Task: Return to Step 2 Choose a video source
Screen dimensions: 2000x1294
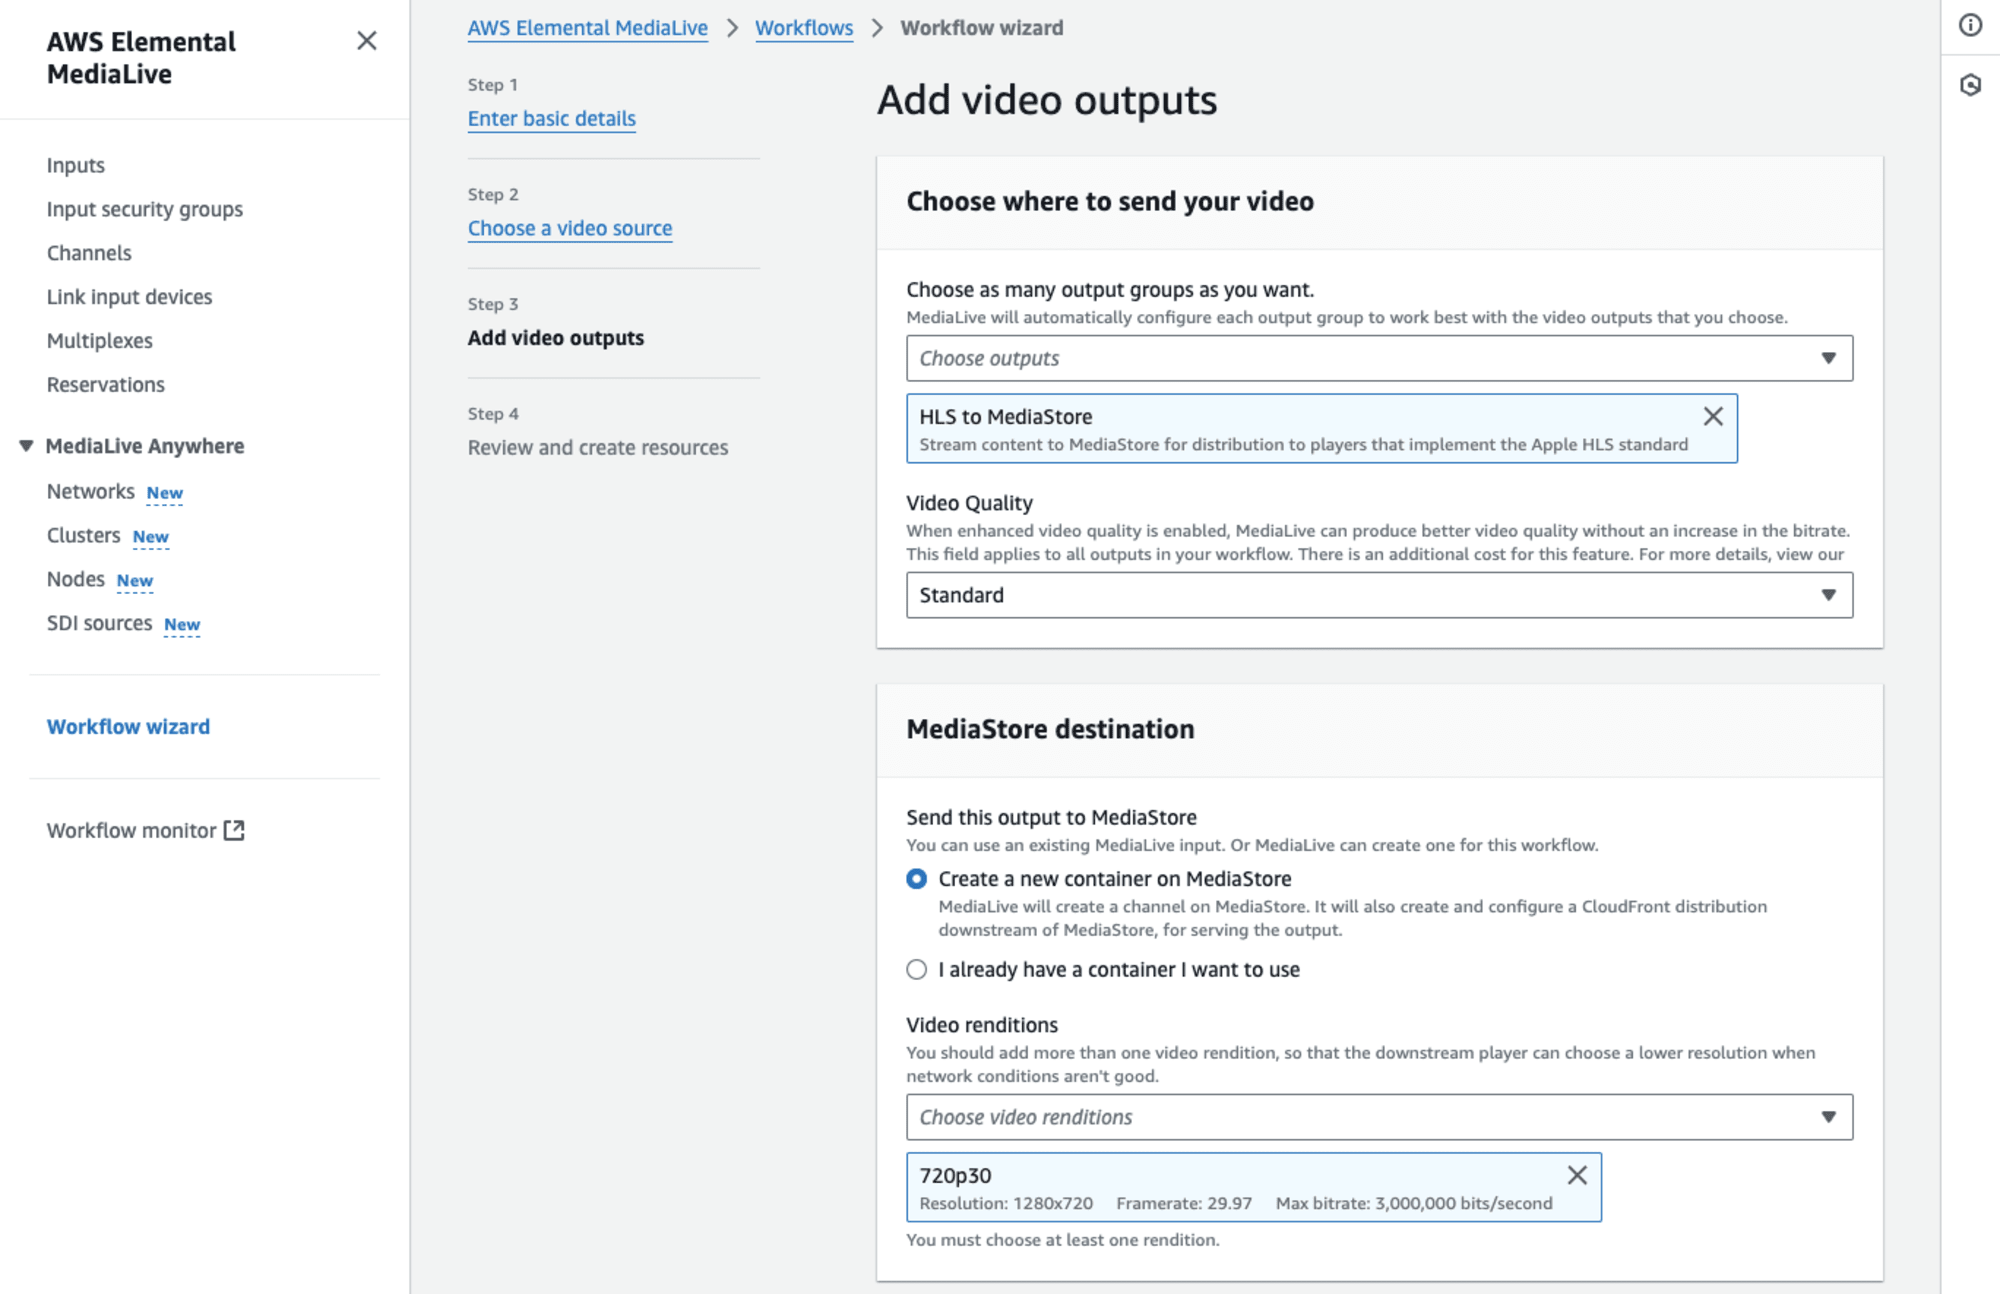Action: (570, 229)
